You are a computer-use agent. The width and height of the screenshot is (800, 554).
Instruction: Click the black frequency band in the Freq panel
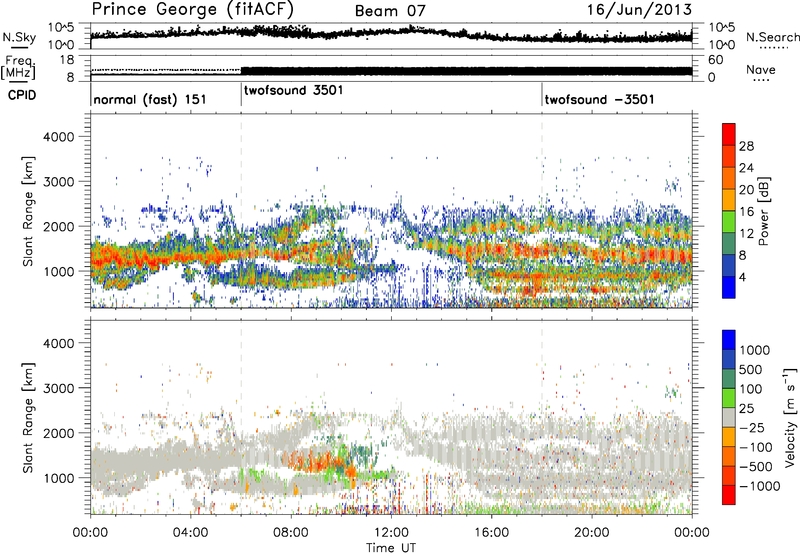coord(466,71)
